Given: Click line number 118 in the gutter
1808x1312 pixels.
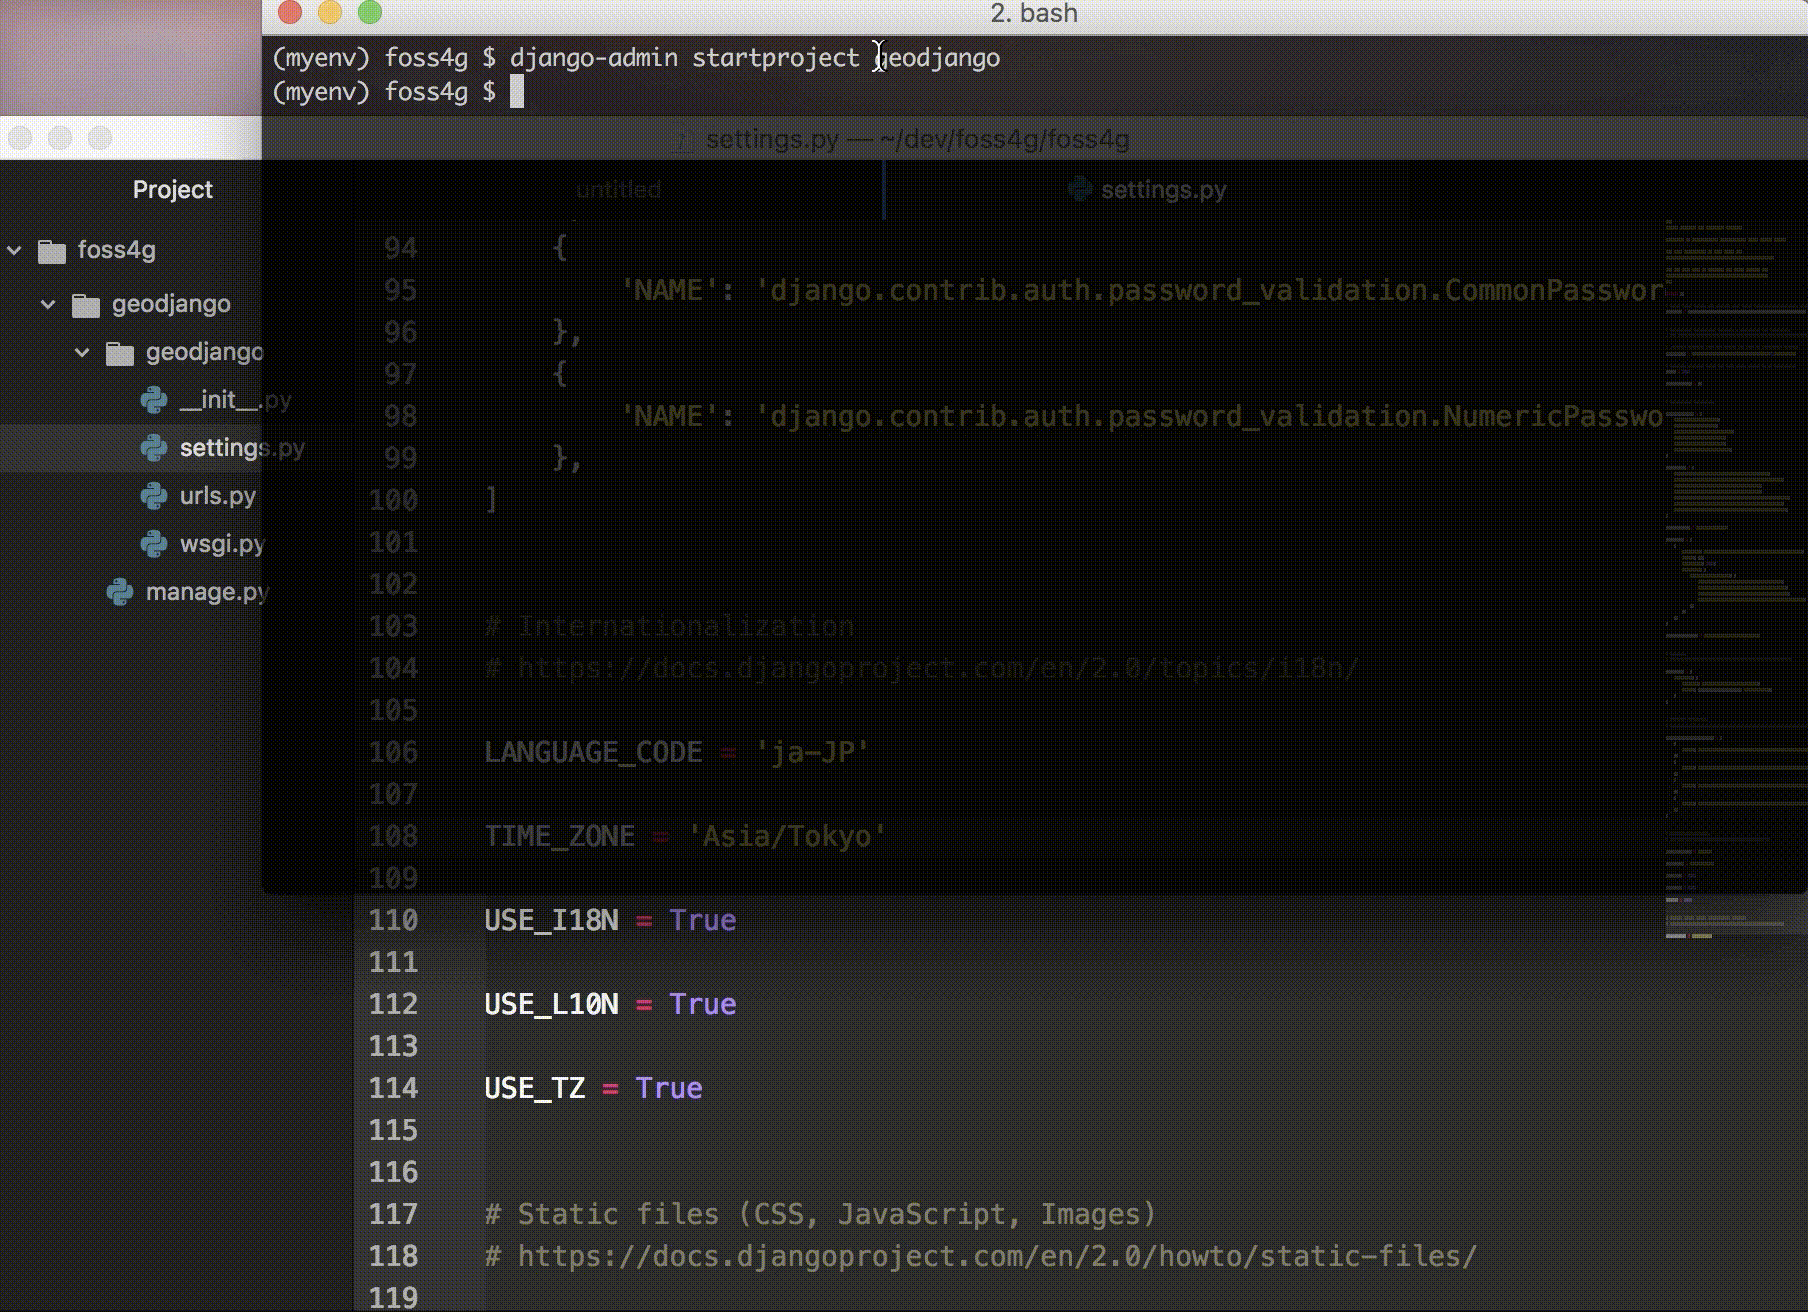Looking at the screenshot, I should pos(393,1256).
